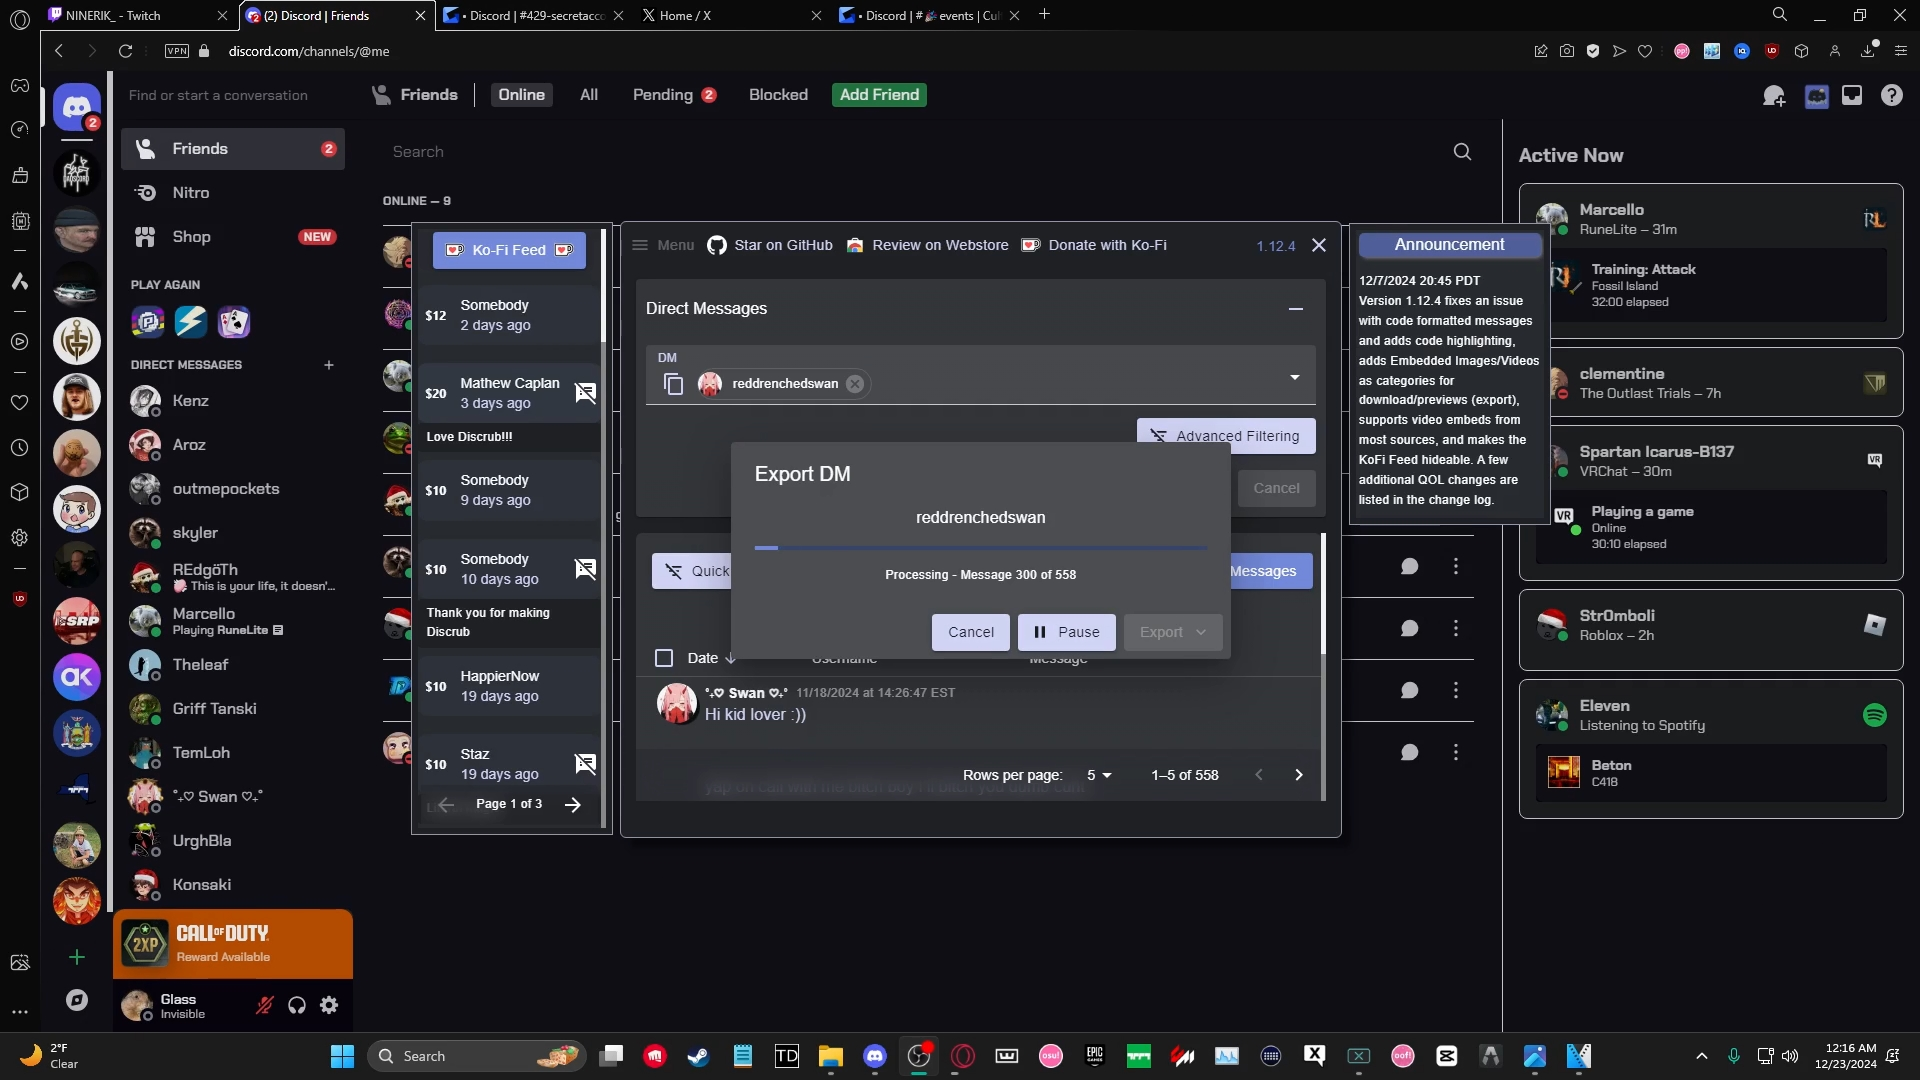Show hidden icons tray chevron

(1702, 1056)
